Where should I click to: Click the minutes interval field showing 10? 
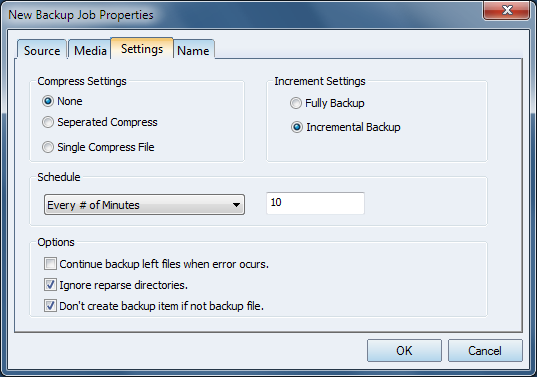pos(315,203)
